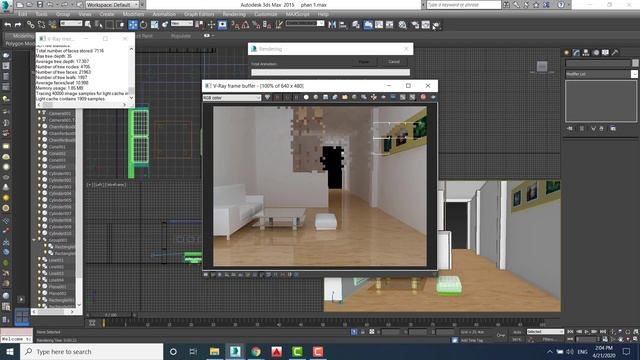This screenshot has width=640, height=360.
Task: Open the selection filter dropdown in toolbar
Action: (71, 24)
